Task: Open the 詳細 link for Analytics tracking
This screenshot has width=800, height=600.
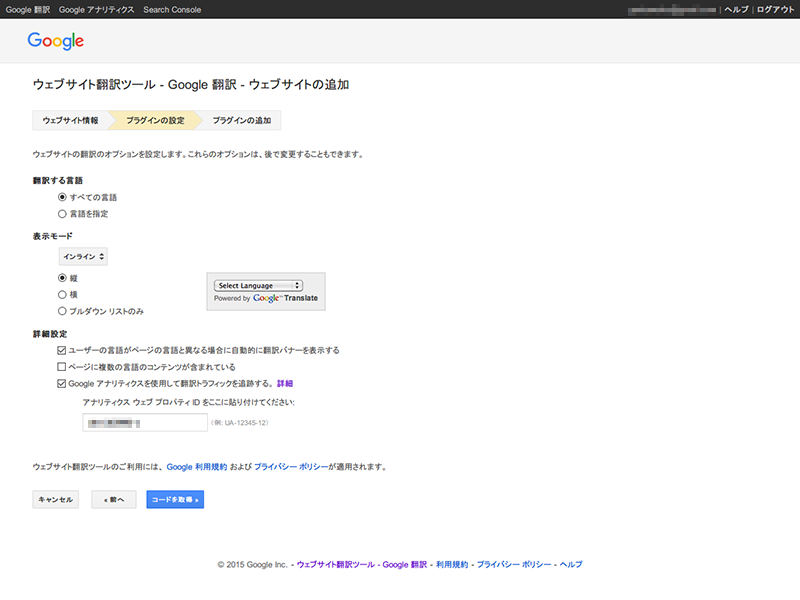Action: (285, 384)
